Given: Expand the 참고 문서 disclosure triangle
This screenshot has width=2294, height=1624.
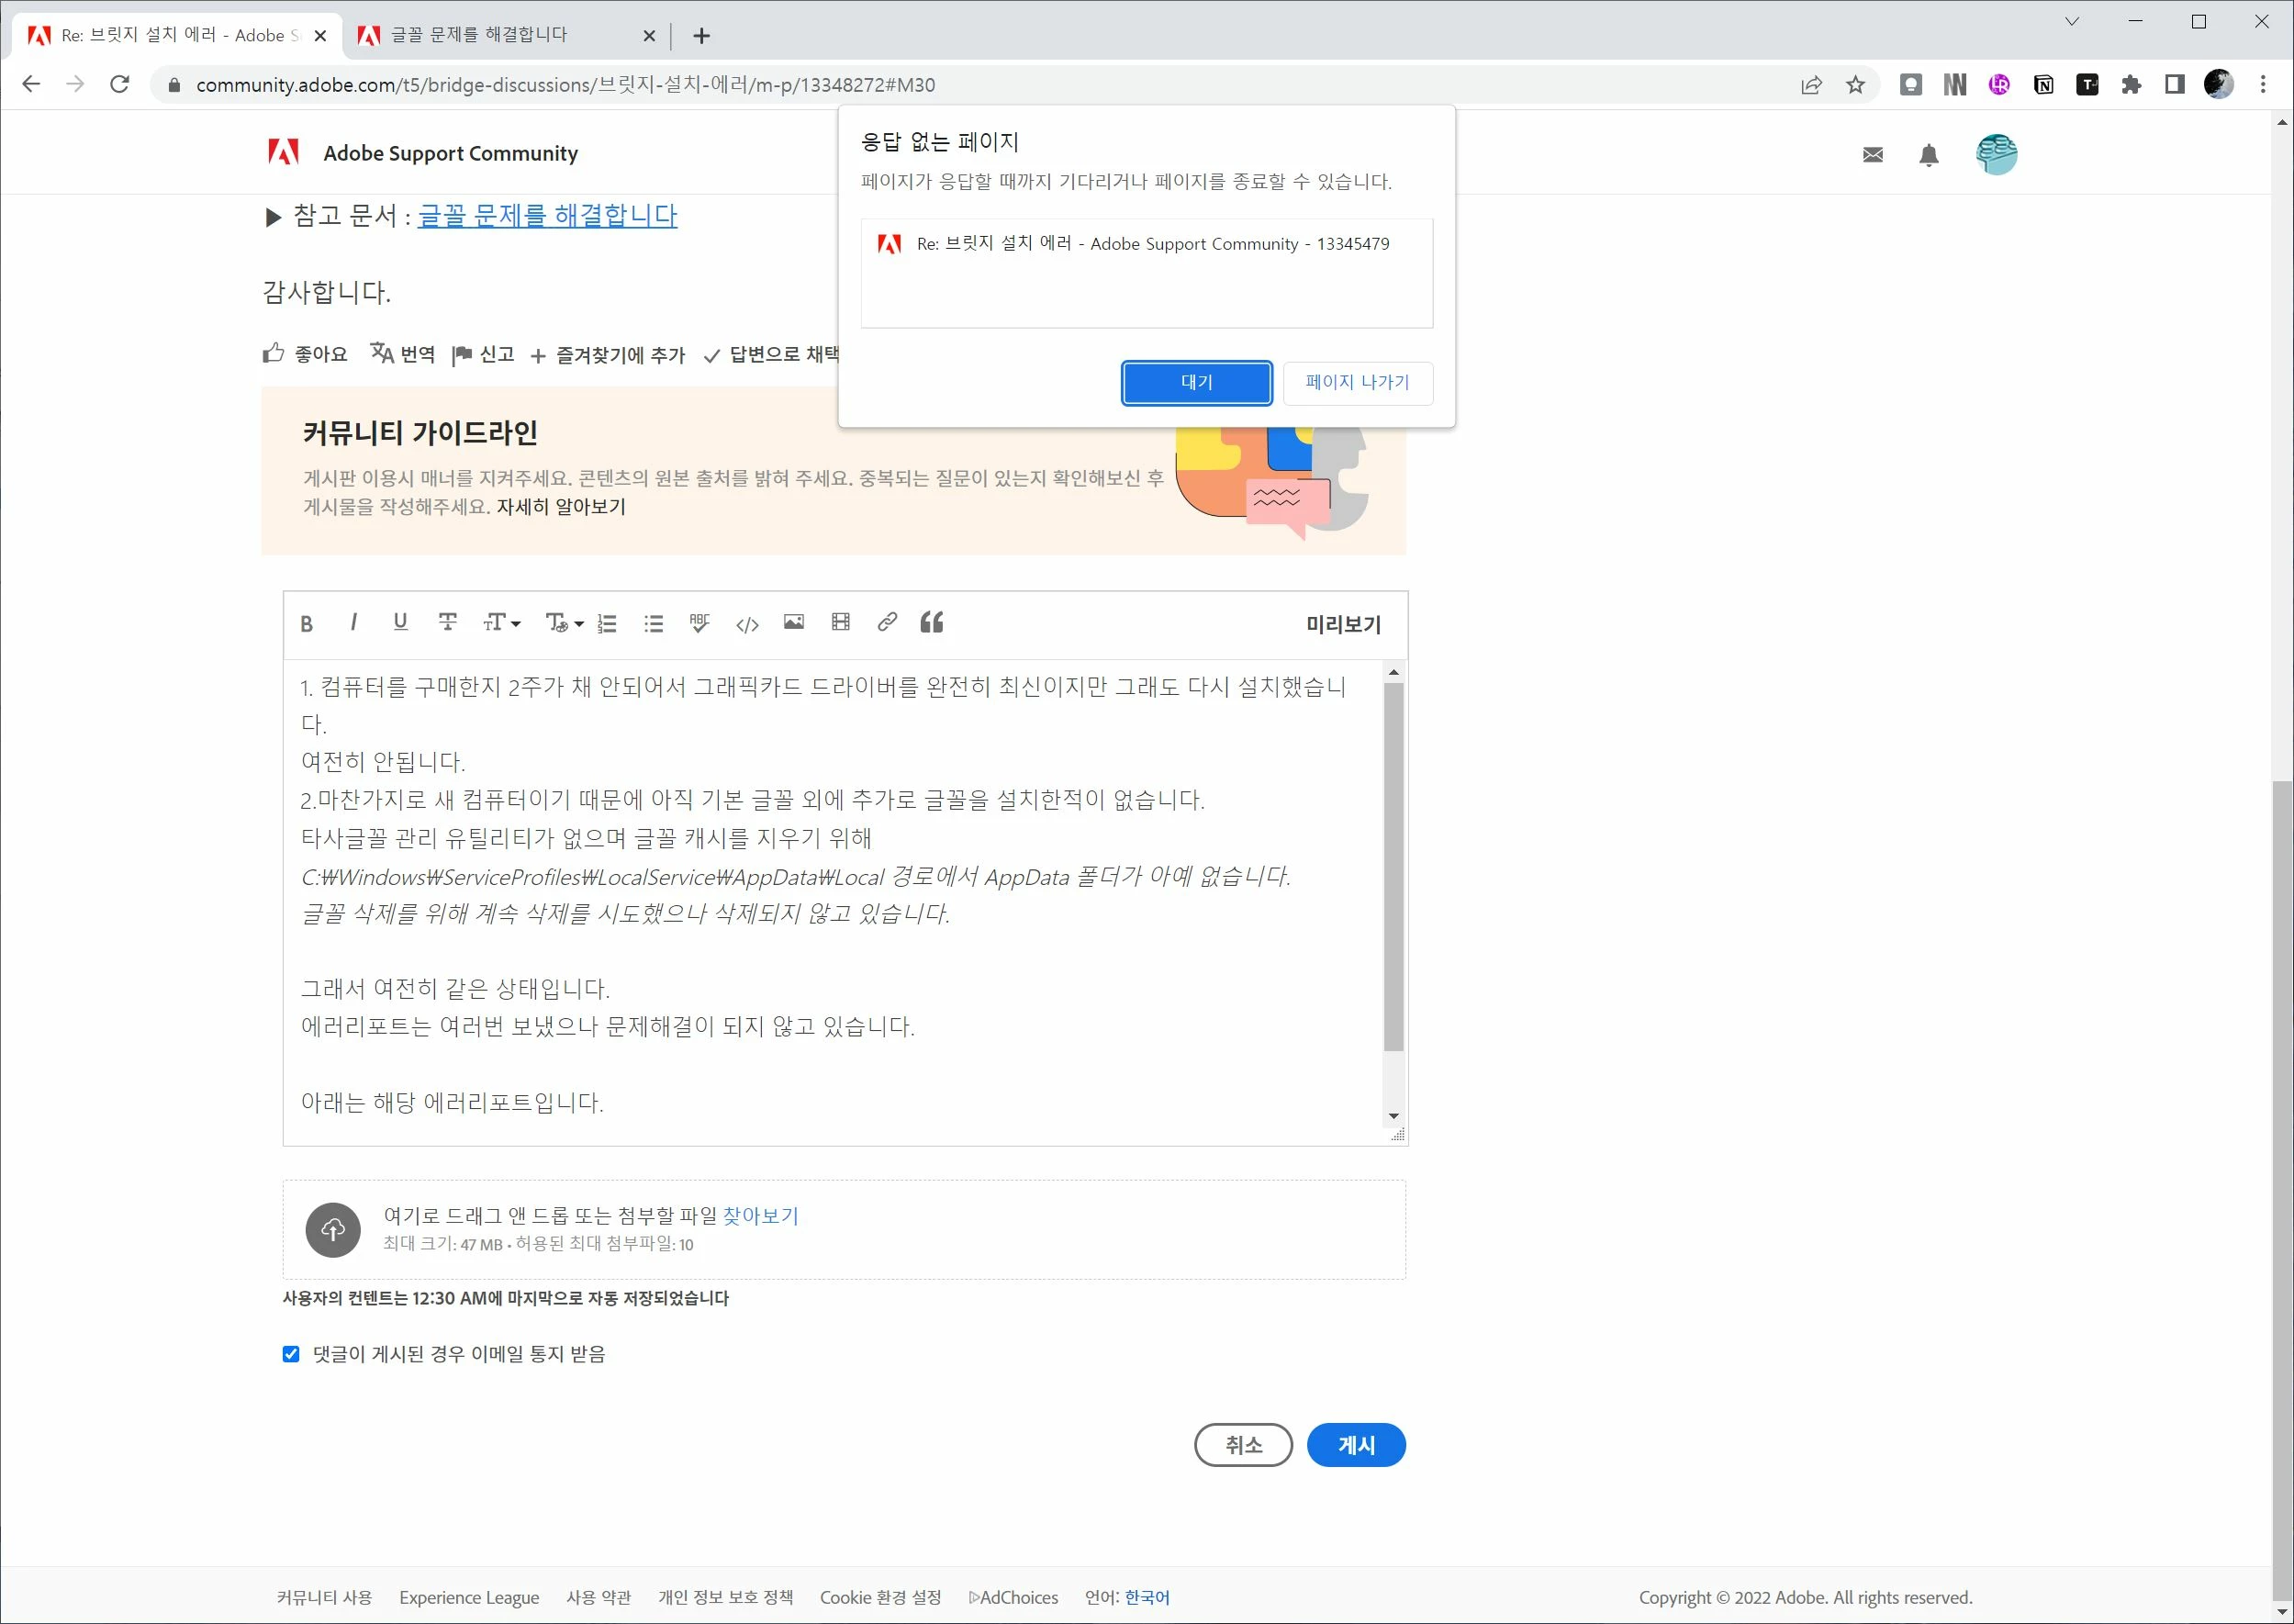Looking at the screenshot, I should (273, 217).
